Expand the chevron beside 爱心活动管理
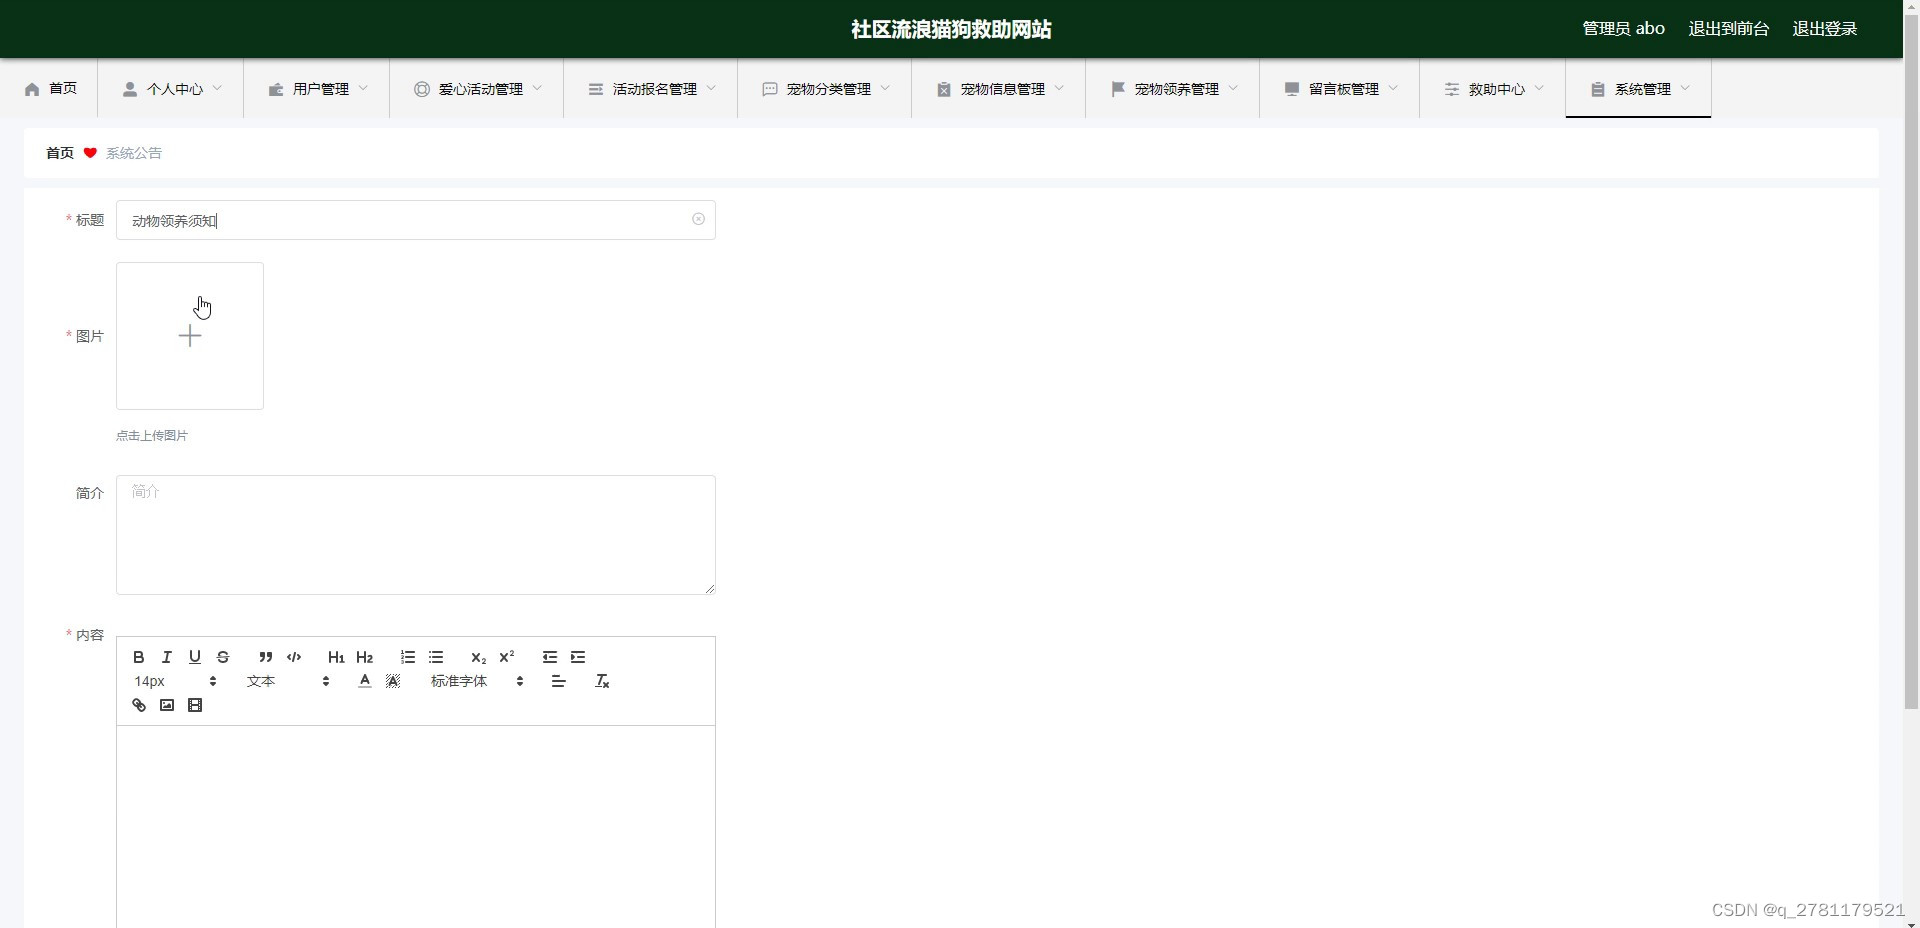 coord(537,88)
